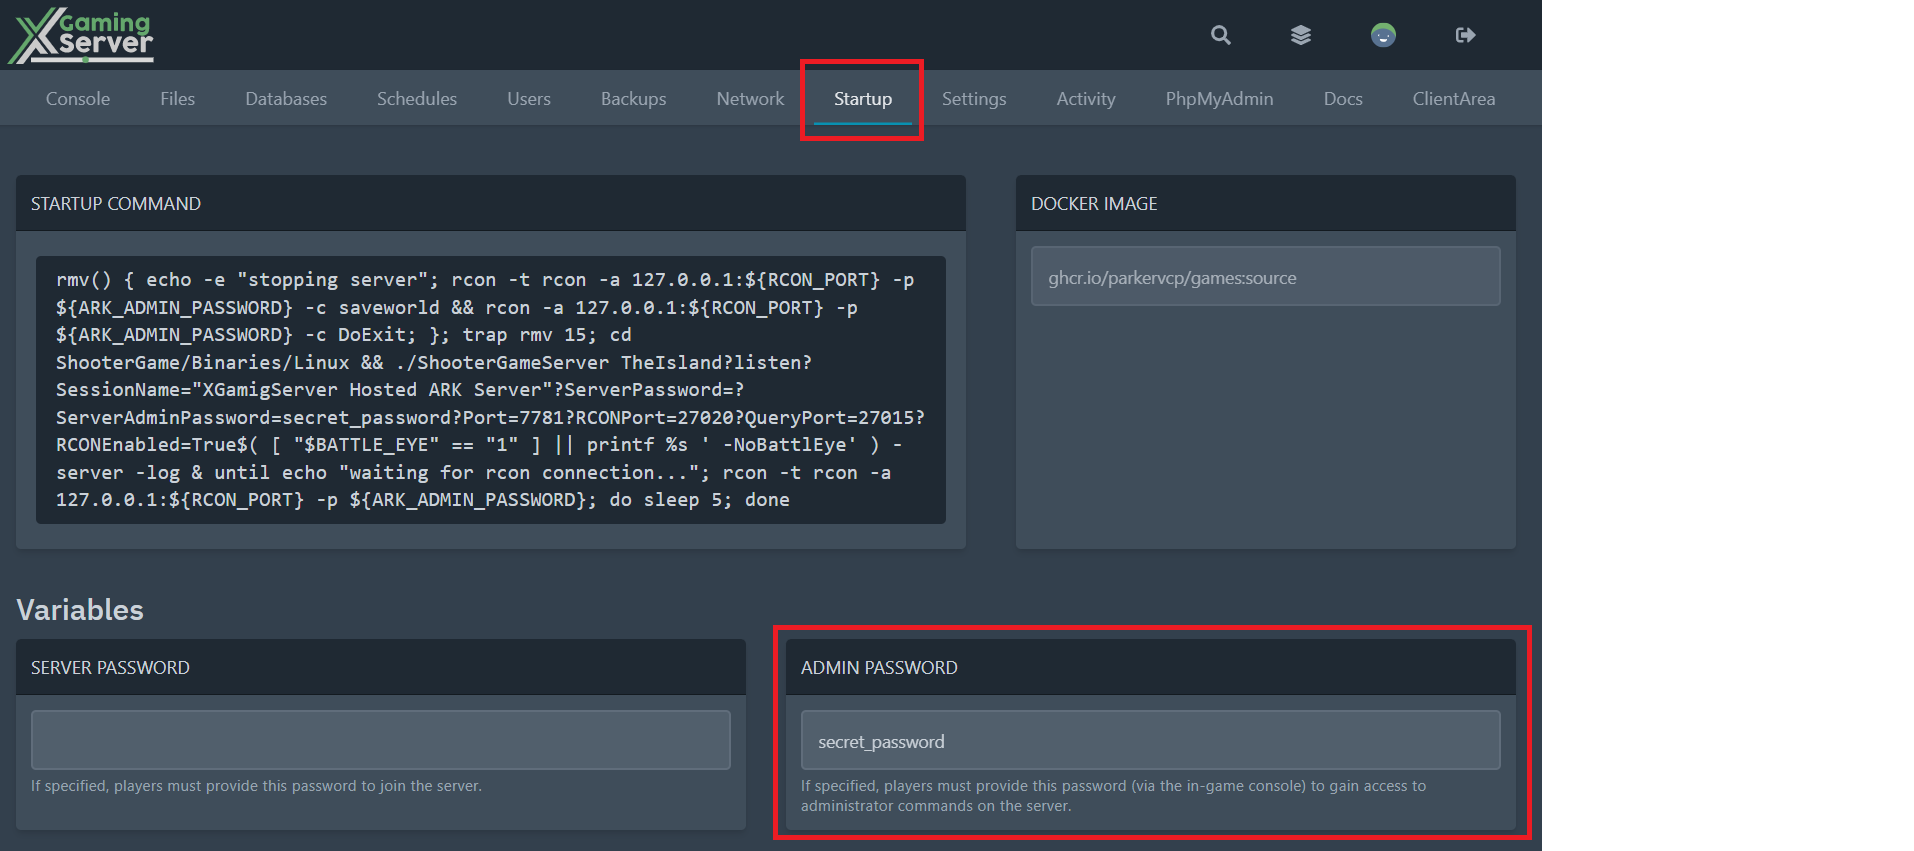Go to the Databases tab
The width and height of the screenshot is (1914, 851).
coord(286,99)
